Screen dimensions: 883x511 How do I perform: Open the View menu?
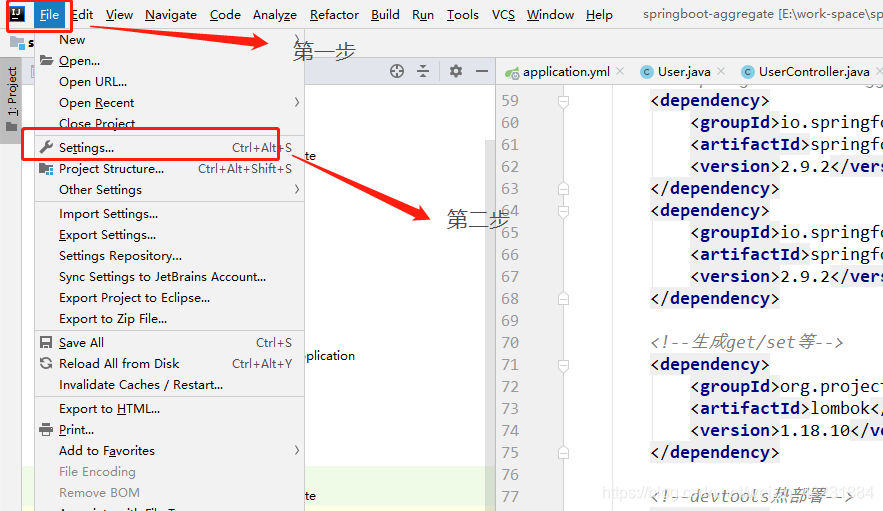(119, 15)
